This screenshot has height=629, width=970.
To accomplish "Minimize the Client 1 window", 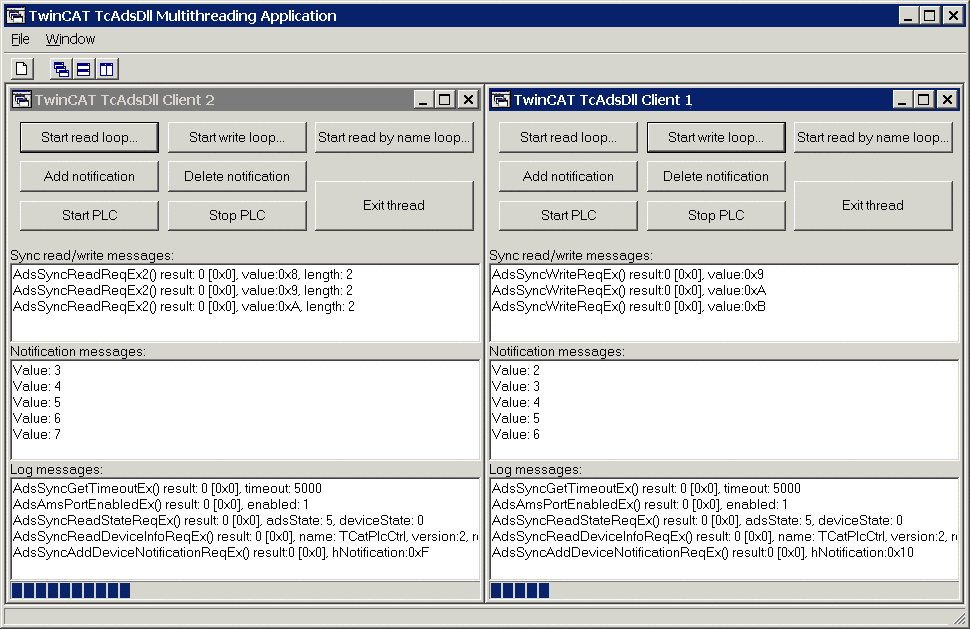I will (902, 100).
